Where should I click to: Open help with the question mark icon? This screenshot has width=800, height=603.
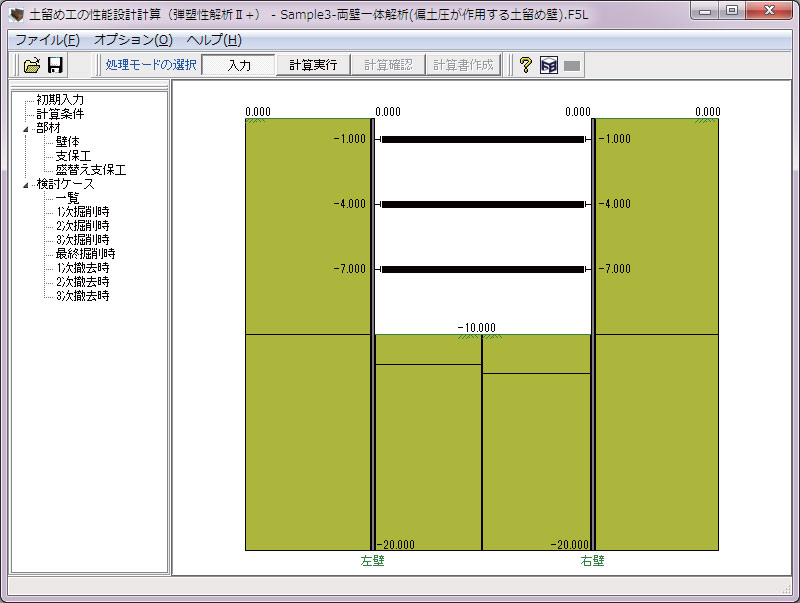526,65
